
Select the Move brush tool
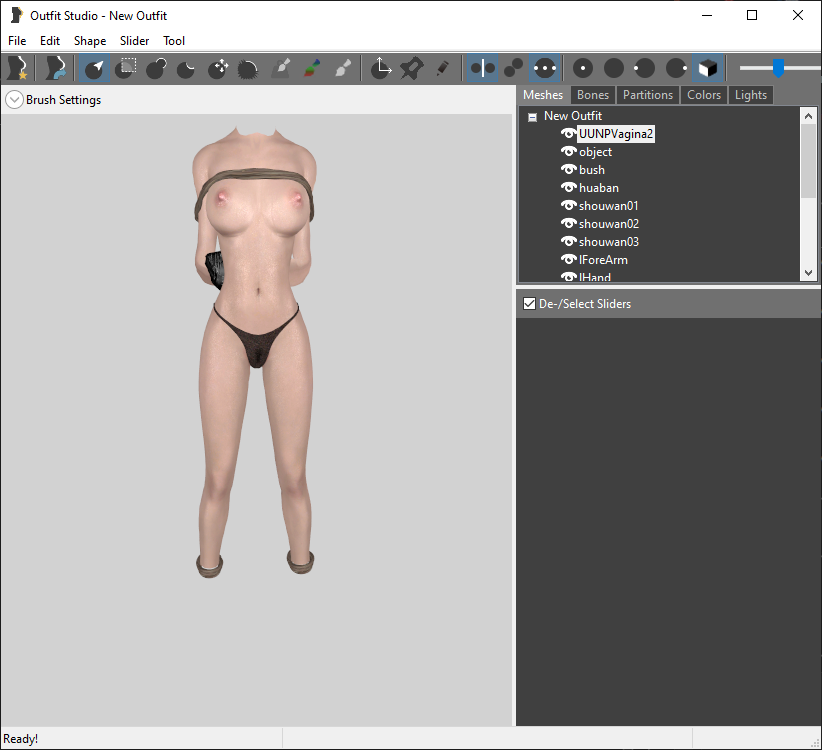click(218, 68)
